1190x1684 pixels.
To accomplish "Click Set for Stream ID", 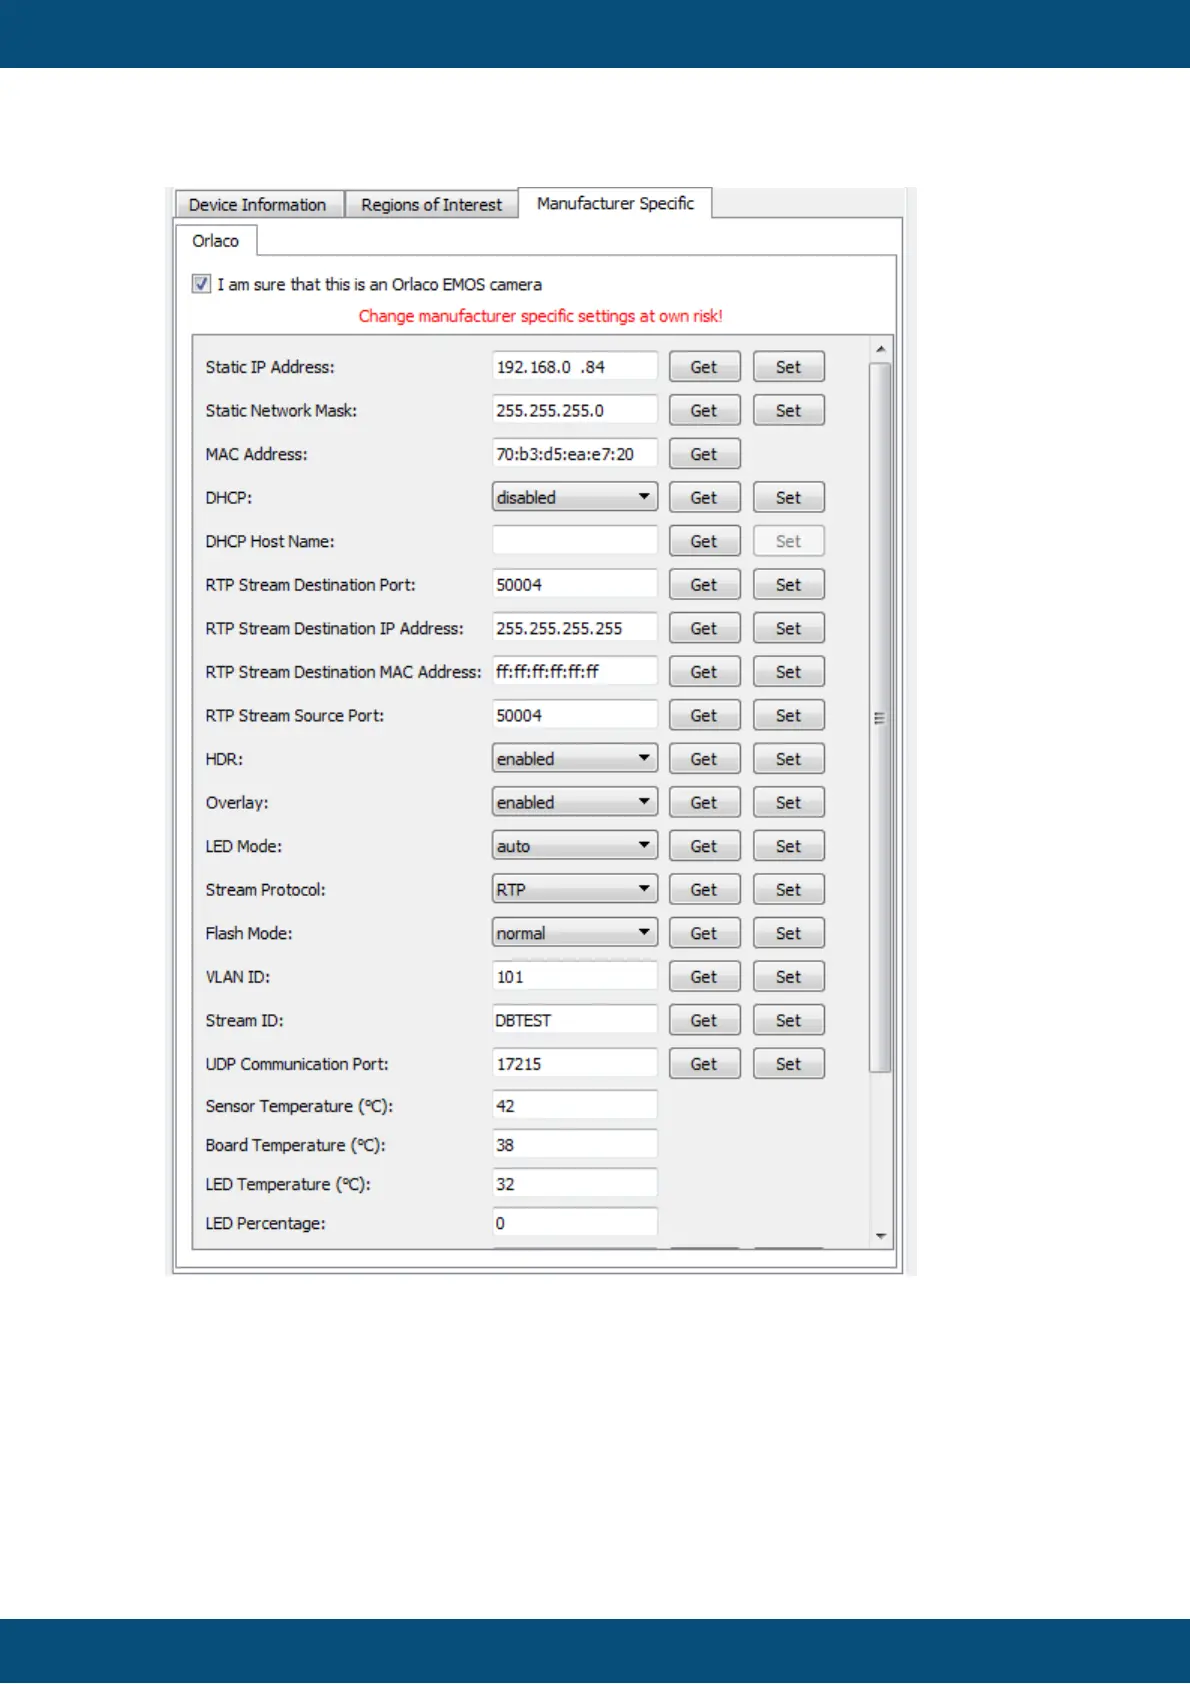I will pyautogui.click(x=789, y=1020).
